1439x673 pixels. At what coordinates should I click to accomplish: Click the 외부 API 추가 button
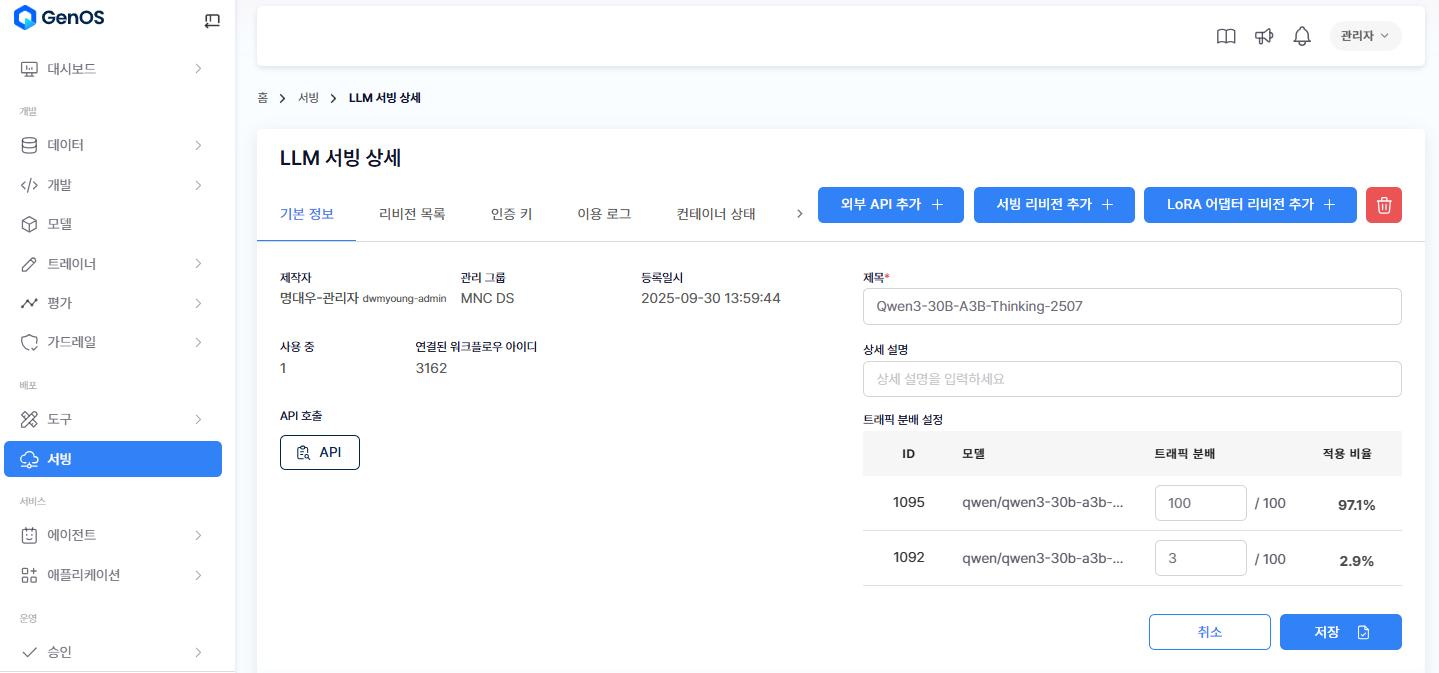pyautogui.click(x=891, y=205)
